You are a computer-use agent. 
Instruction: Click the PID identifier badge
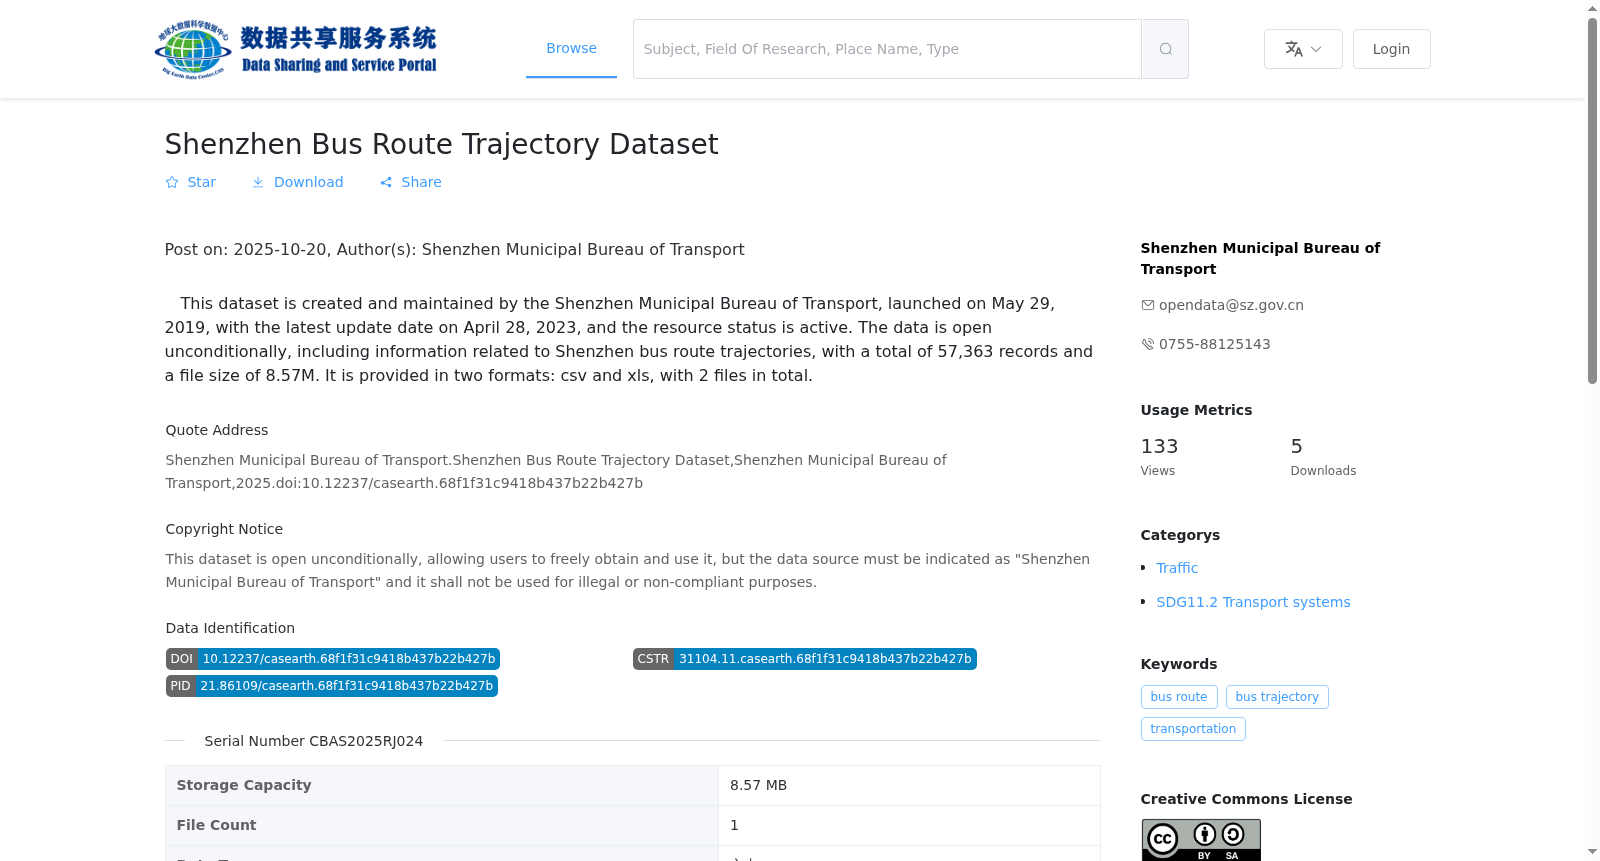(x=332, y=686)
